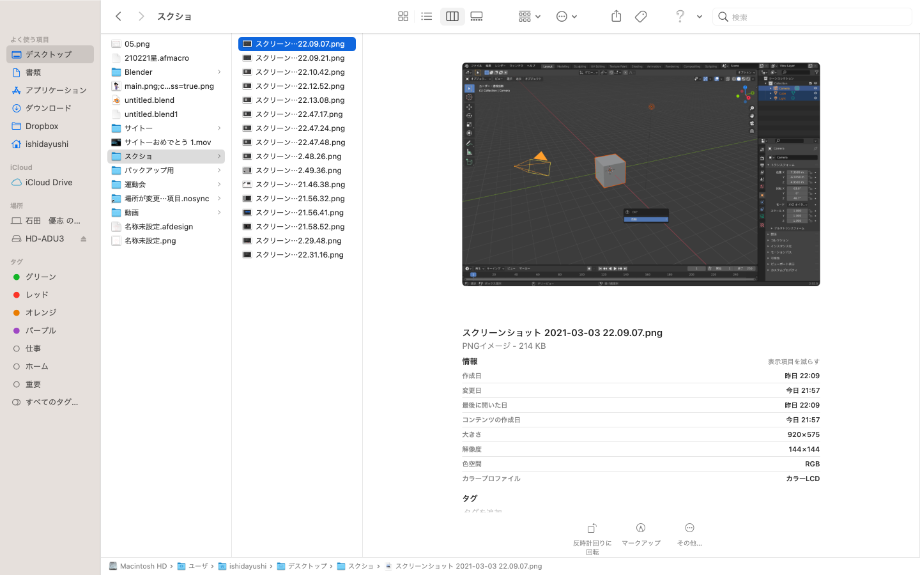The width and height of the screenshot is (920, 575).
Task: Click Macintosh HD in the path bar
Action: (138, 566)
